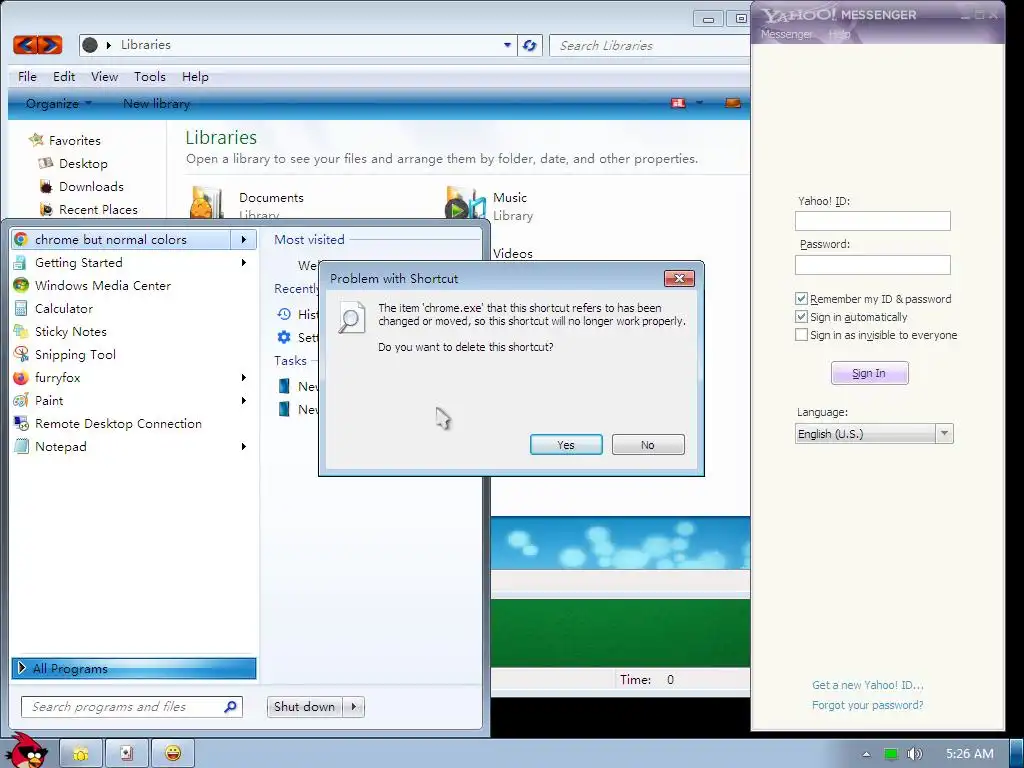This screenshot has height=768, width=1024.
Task: Open the view options dropdown arrow
Action: point(699,103)
